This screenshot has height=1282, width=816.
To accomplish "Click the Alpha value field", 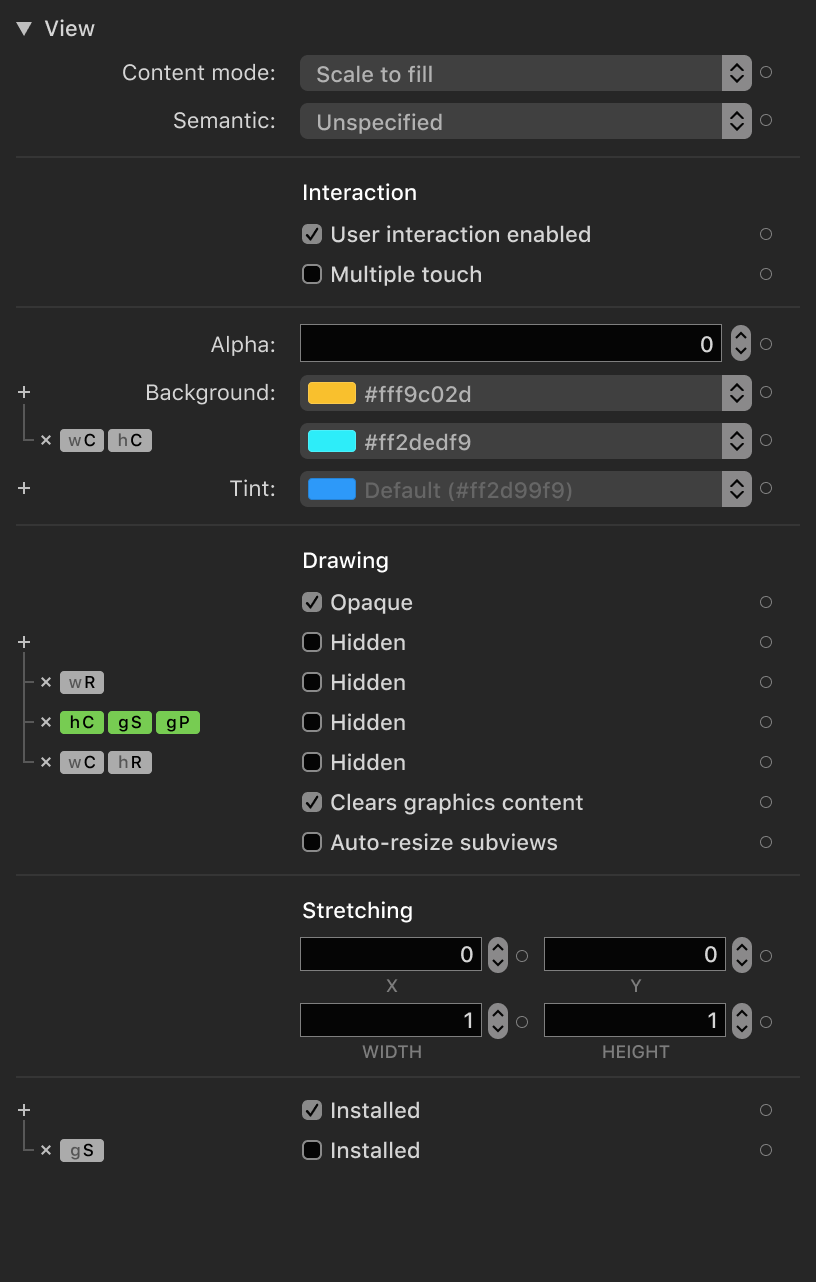I will (x=510, y=344).
